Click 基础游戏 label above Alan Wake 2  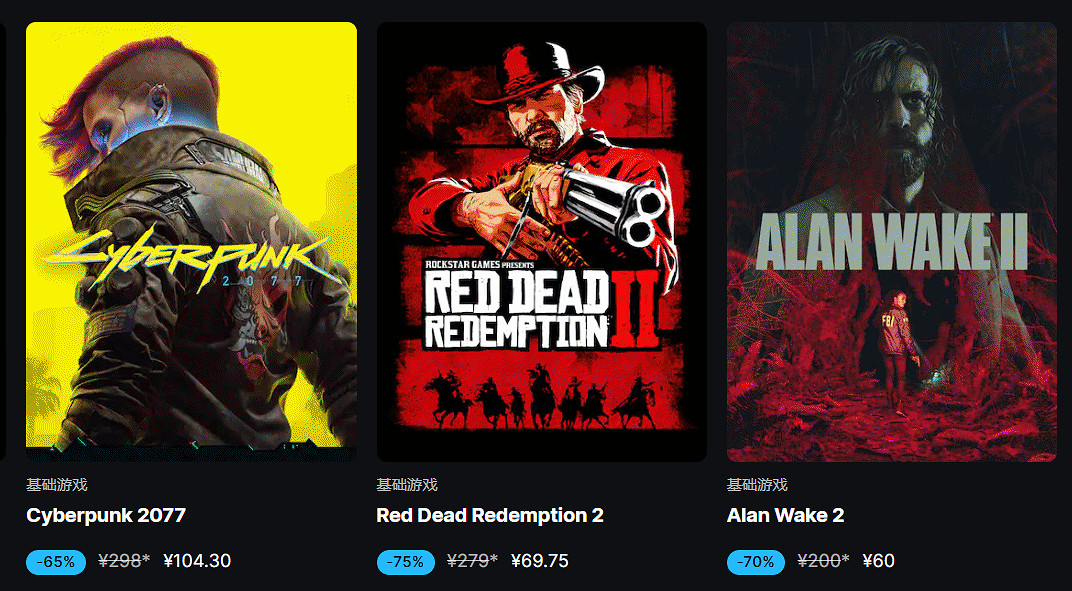pyautogui.click(x=757, y=486)
